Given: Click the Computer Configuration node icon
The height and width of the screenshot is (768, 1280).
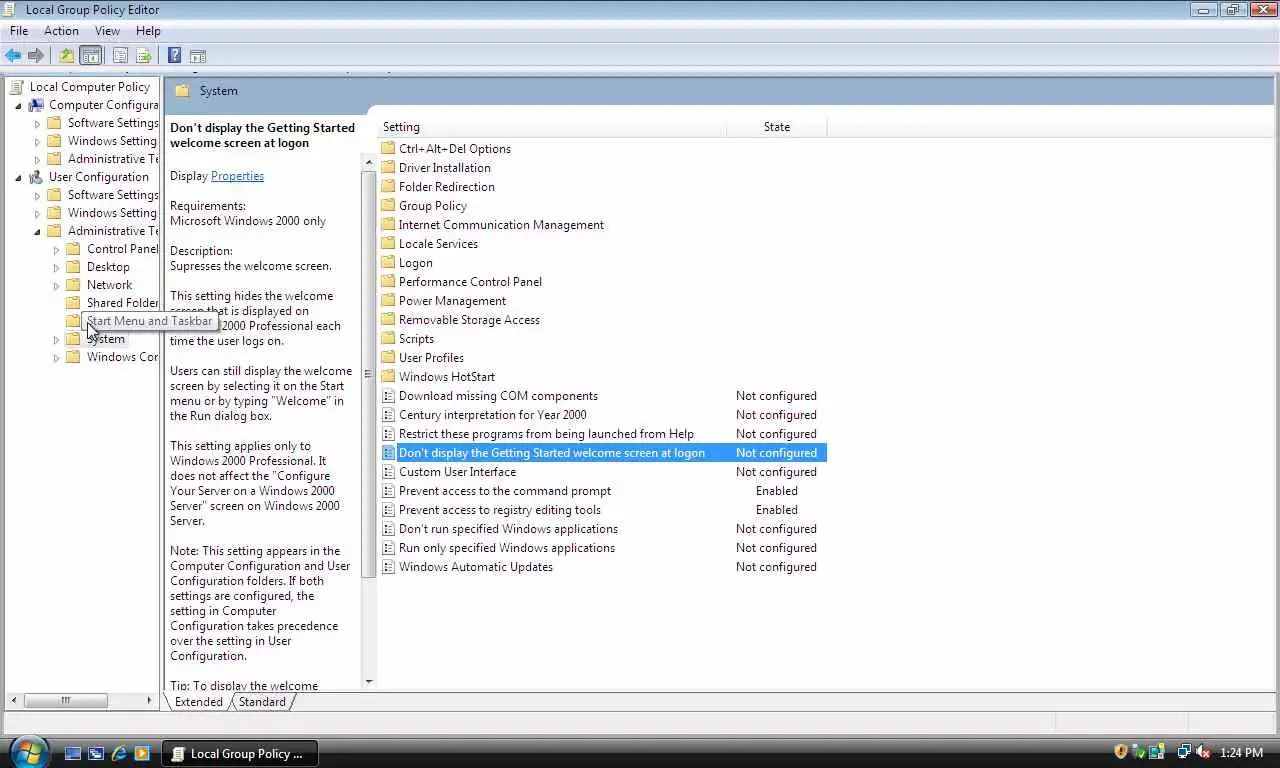Looking at the screenshot, I should pyautogui.click(x=36, y=105).
